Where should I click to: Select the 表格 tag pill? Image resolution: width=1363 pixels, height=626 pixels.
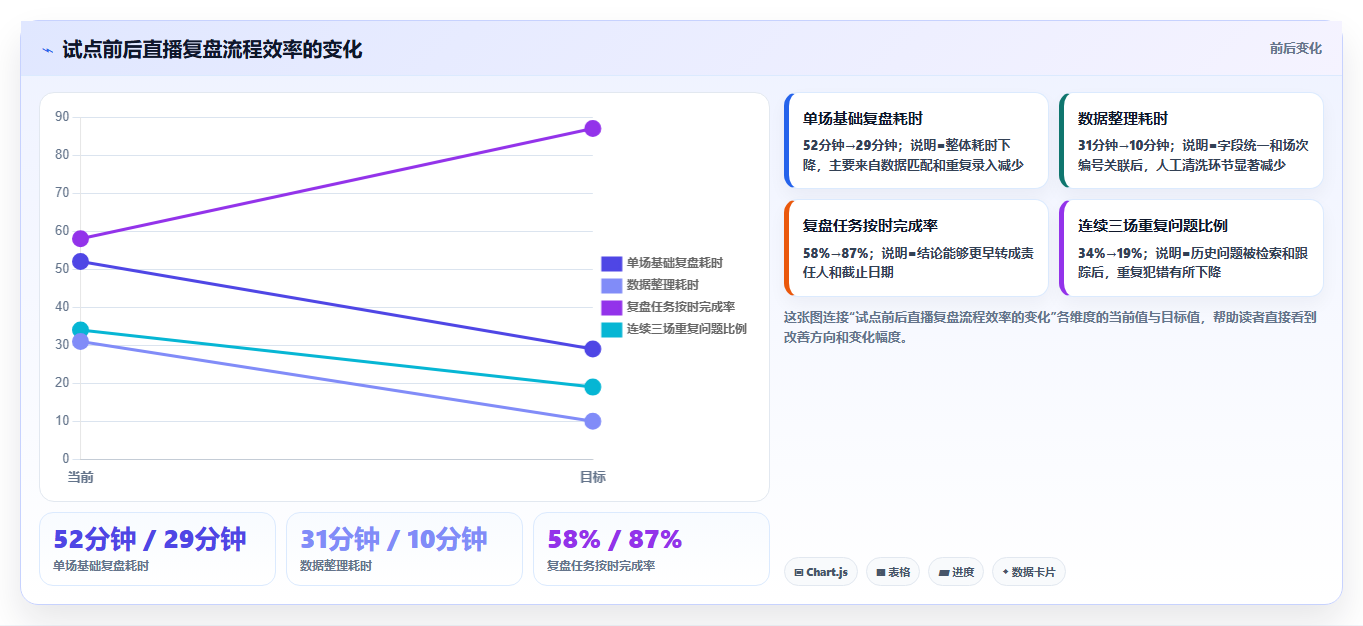893,572
